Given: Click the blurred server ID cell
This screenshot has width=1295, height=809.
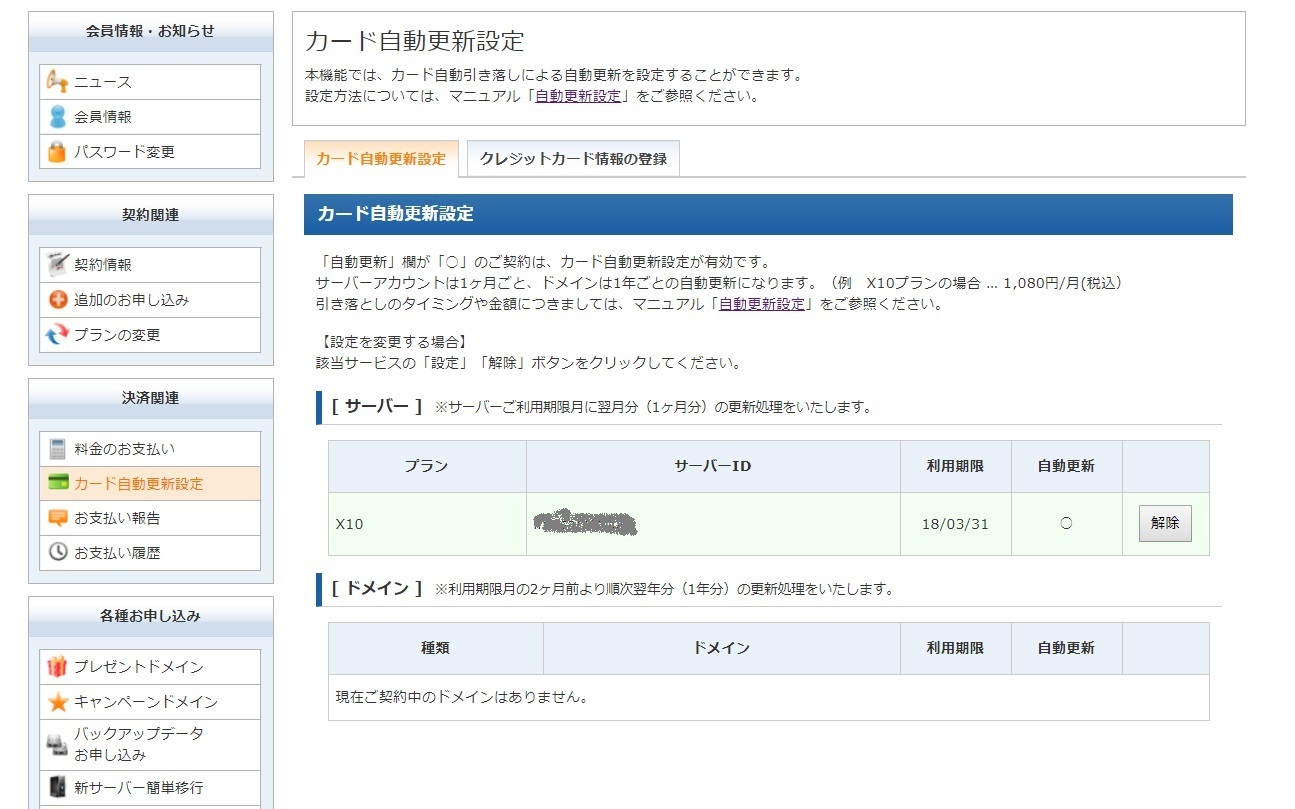Looking at the screenshot, I should (x=713, y=524).
